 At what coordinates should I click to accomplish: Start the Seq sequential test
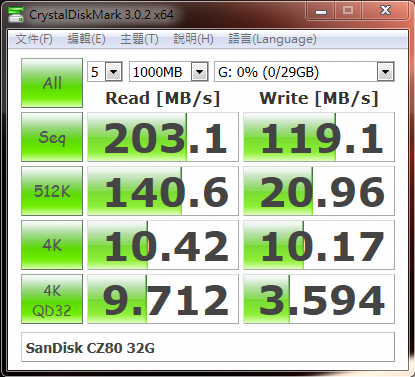tap(52, 137)
